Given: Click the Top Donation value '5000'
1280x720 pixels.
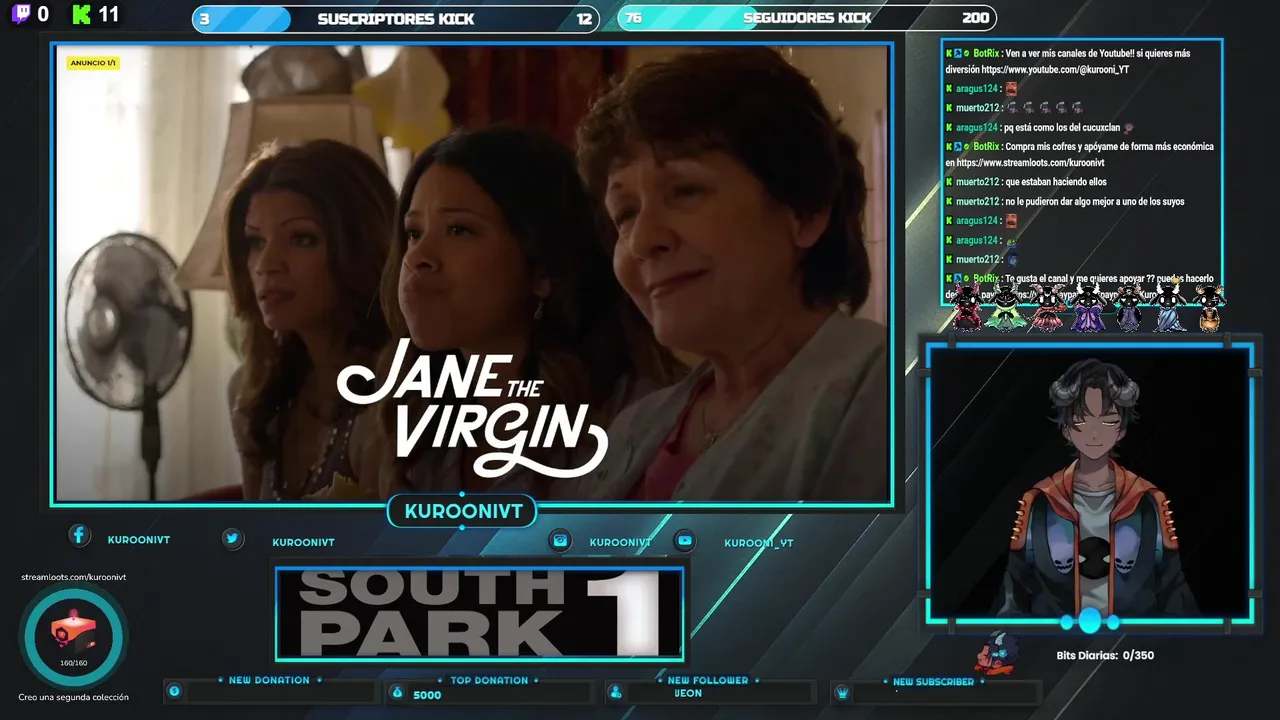Looking at the screenshot, I should (x=427, y=695).
